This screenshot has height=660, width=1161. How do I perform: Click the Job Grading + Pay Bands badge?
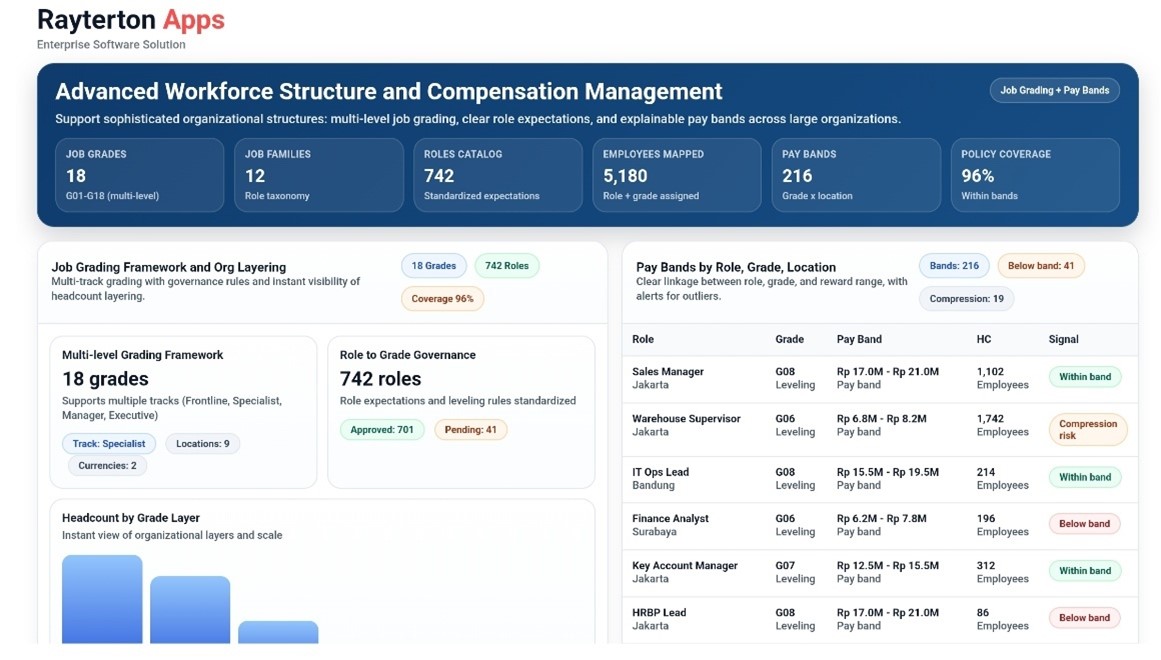pos(1054,90)
